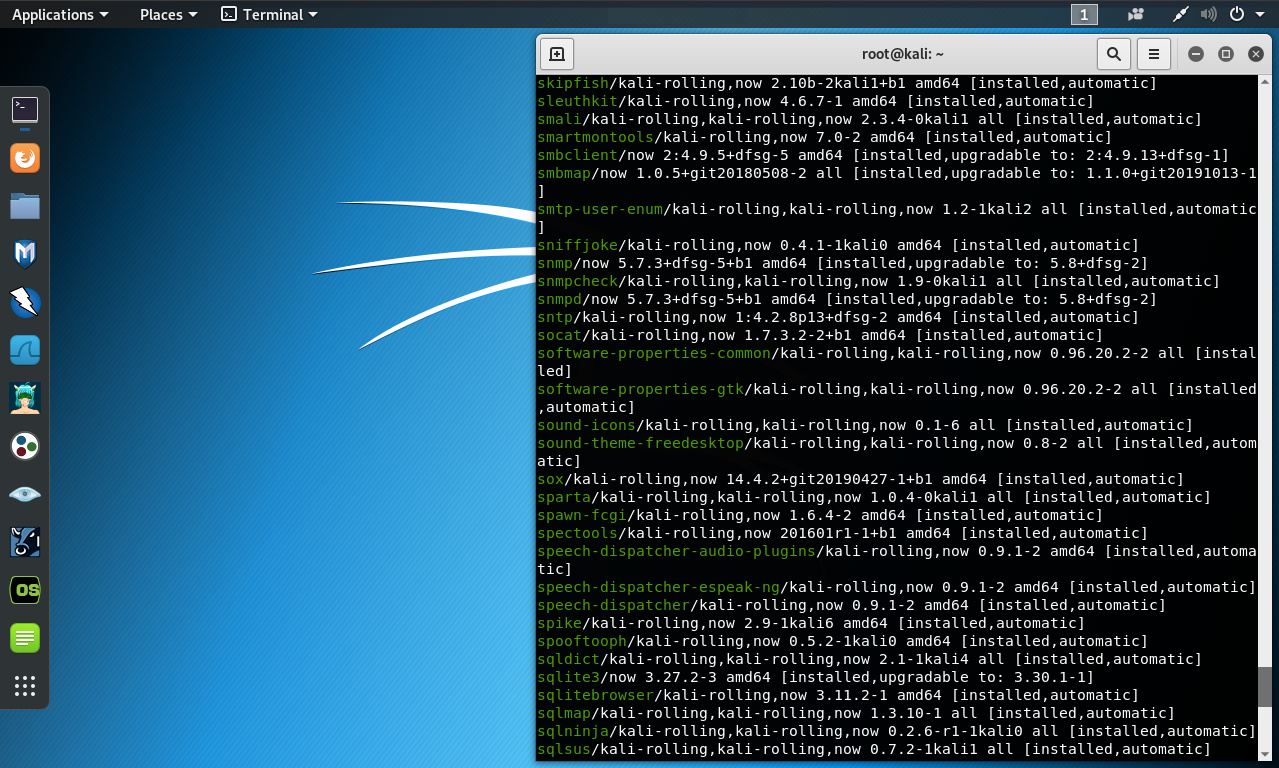Launch Metasploit from the dock
1279x768 pixels.
pyautogui.click(x=25, y=254)
